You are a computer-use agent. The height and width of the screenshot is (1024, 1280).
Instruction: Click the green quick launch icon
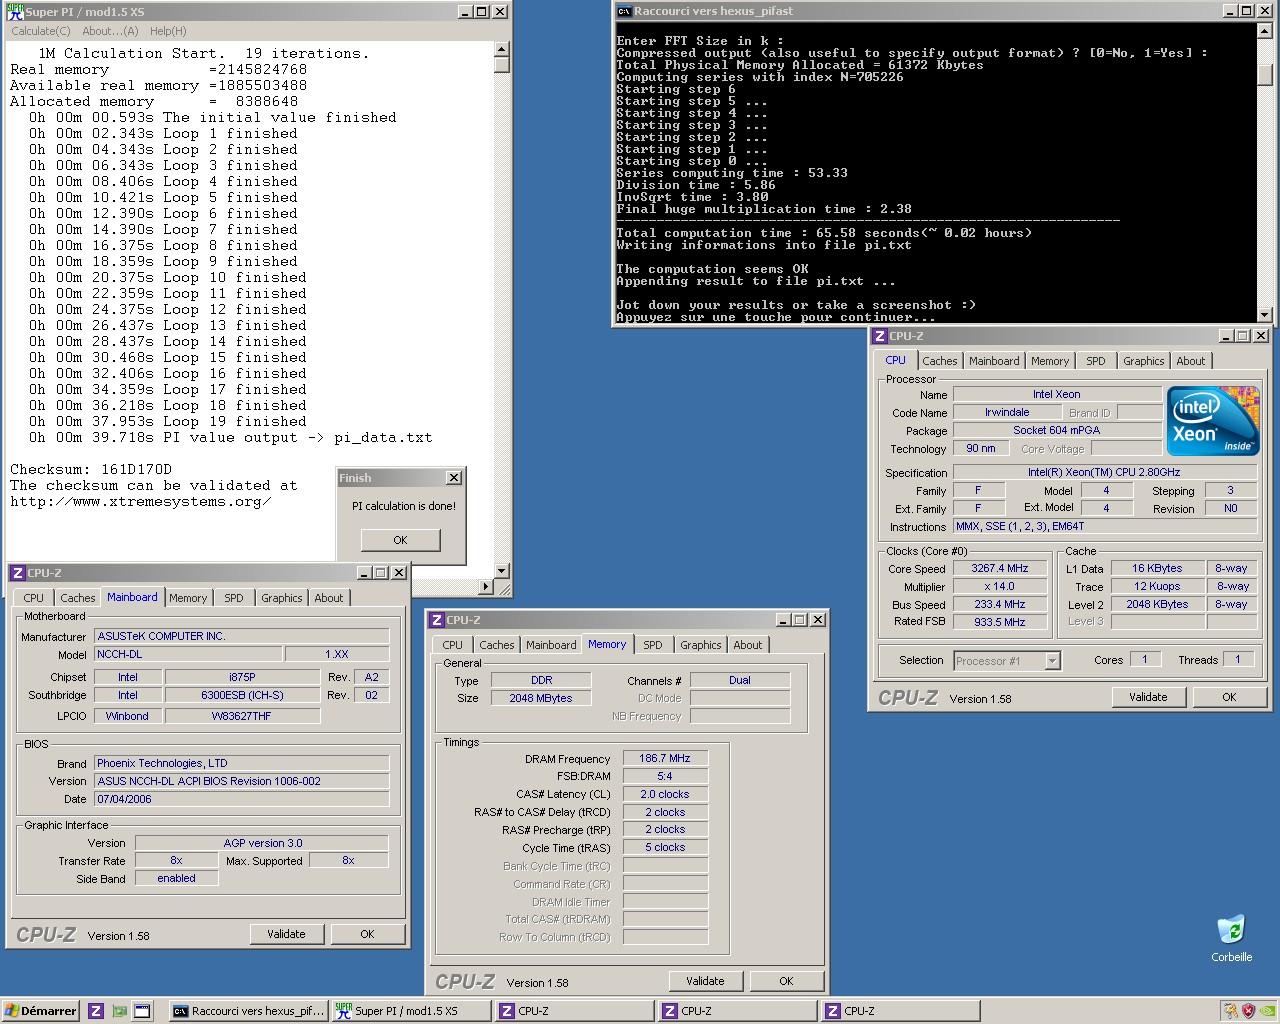[x=119, y=1011]
